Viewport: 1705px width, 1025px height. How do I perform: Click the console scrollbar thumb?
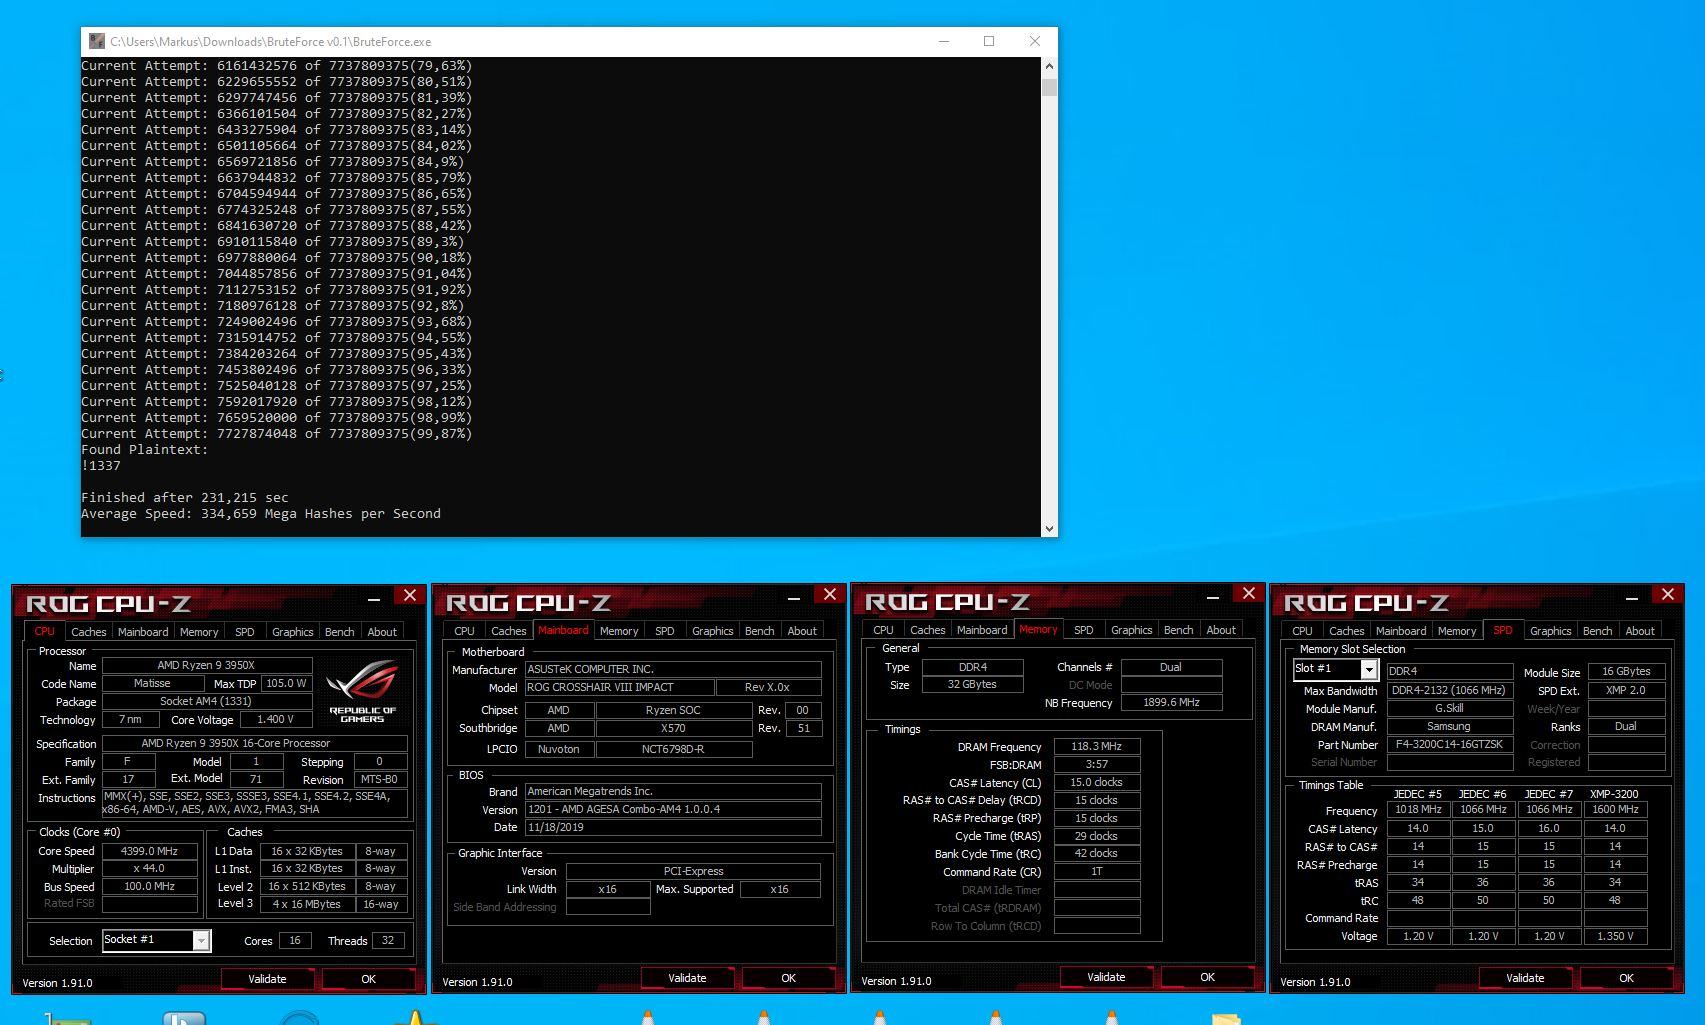1049,86
